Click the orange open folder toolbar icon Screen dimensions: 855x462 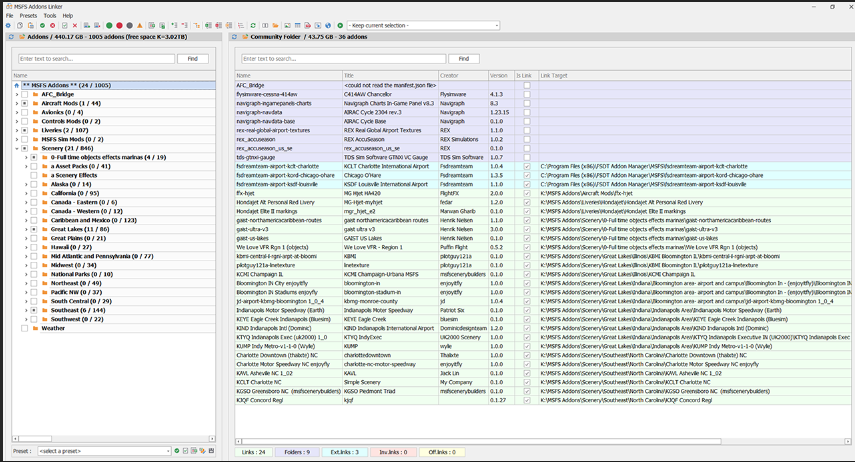[275, 26]
